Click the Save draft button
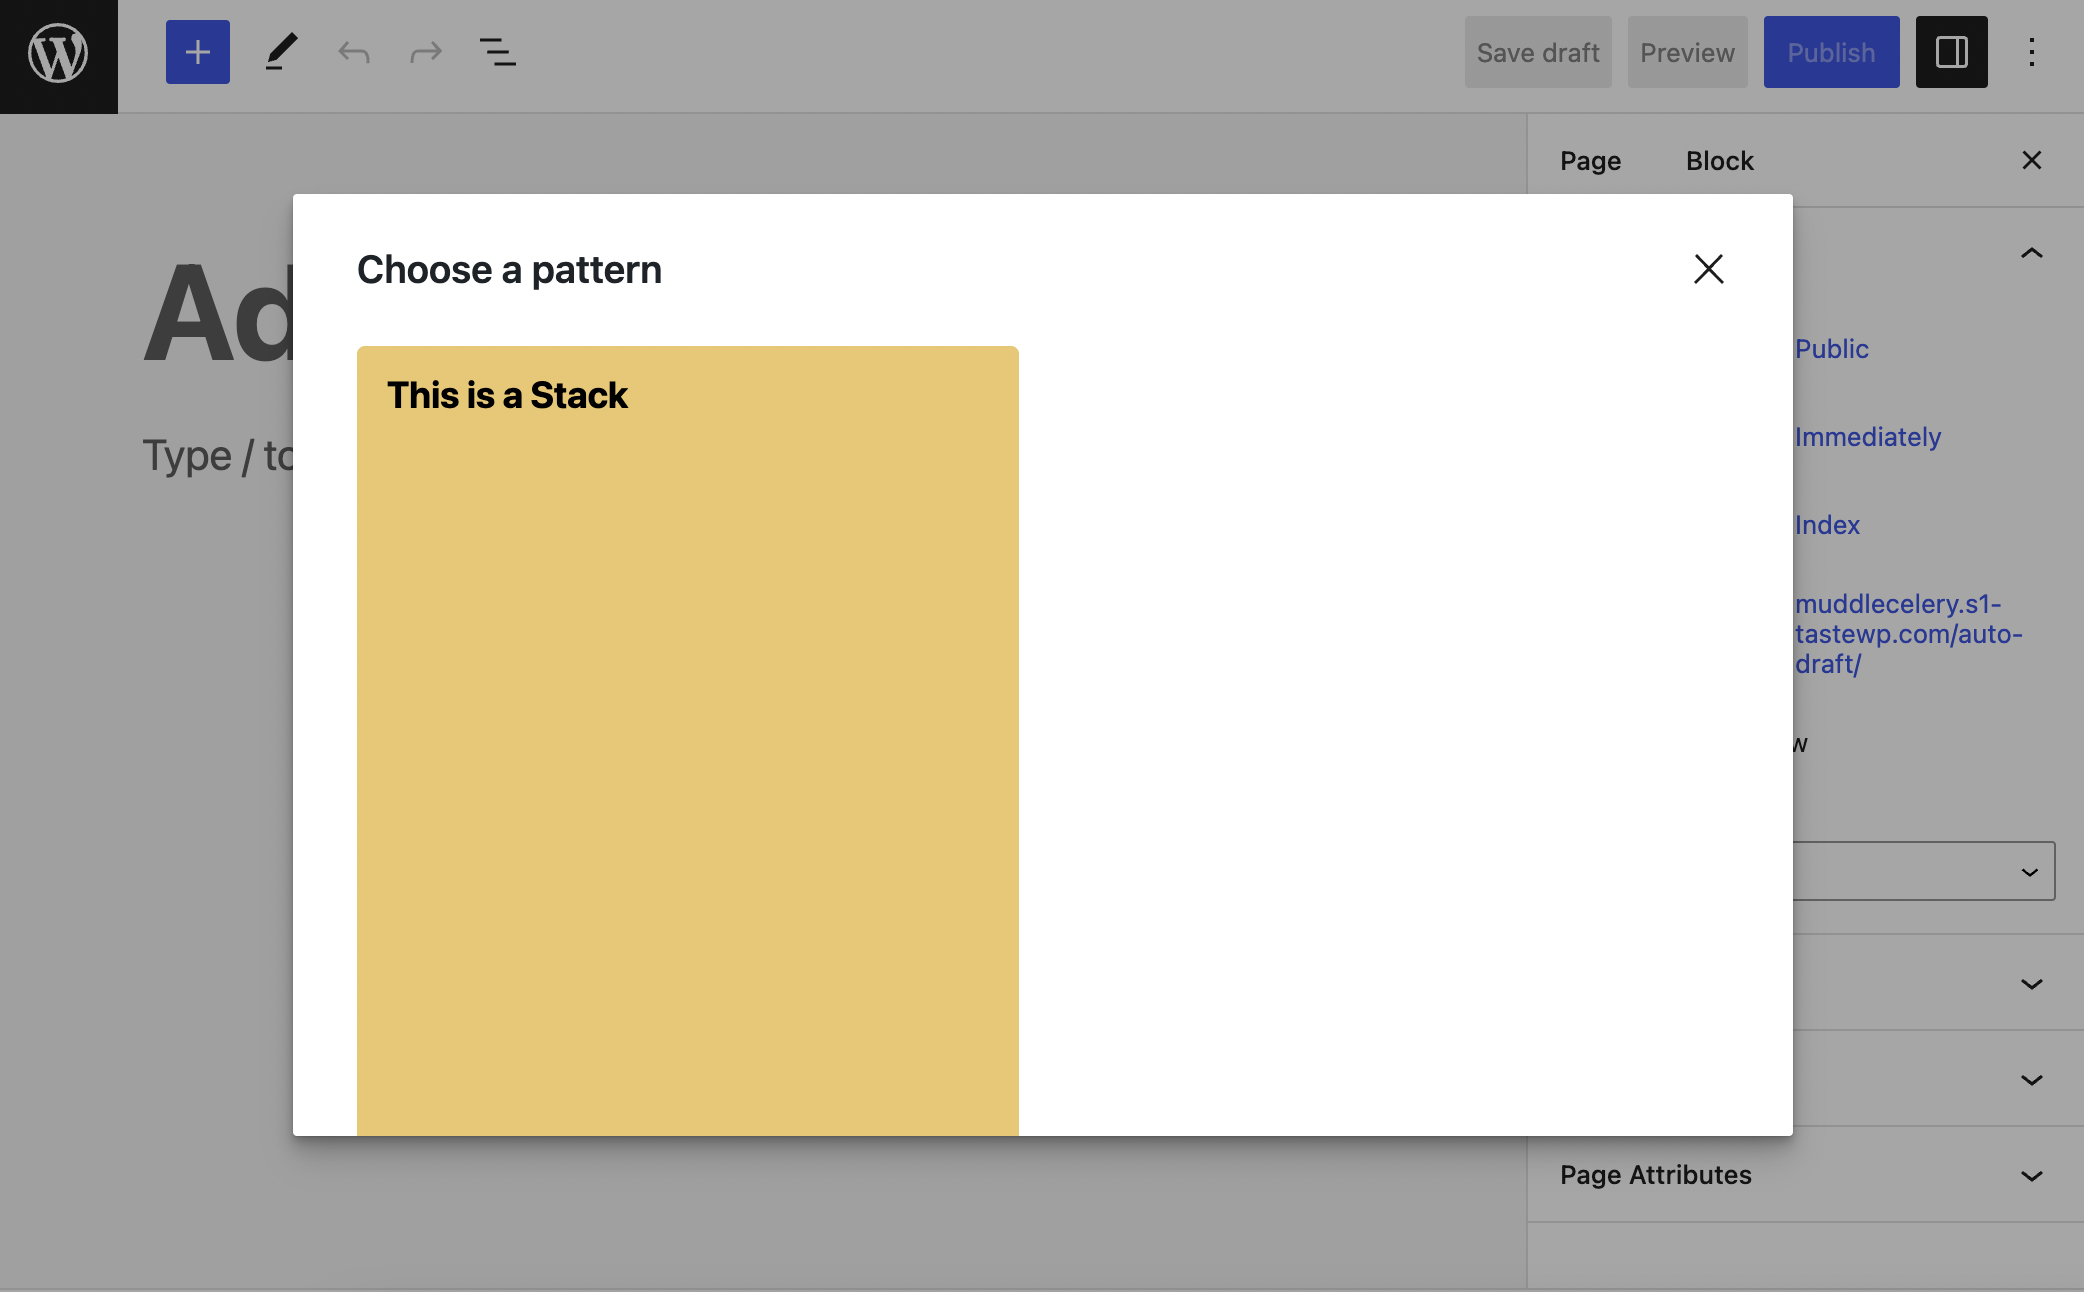Image resolution: width=2084 pixels, height=1292 pixels. pyautogui.click(x=1537, y=52)
